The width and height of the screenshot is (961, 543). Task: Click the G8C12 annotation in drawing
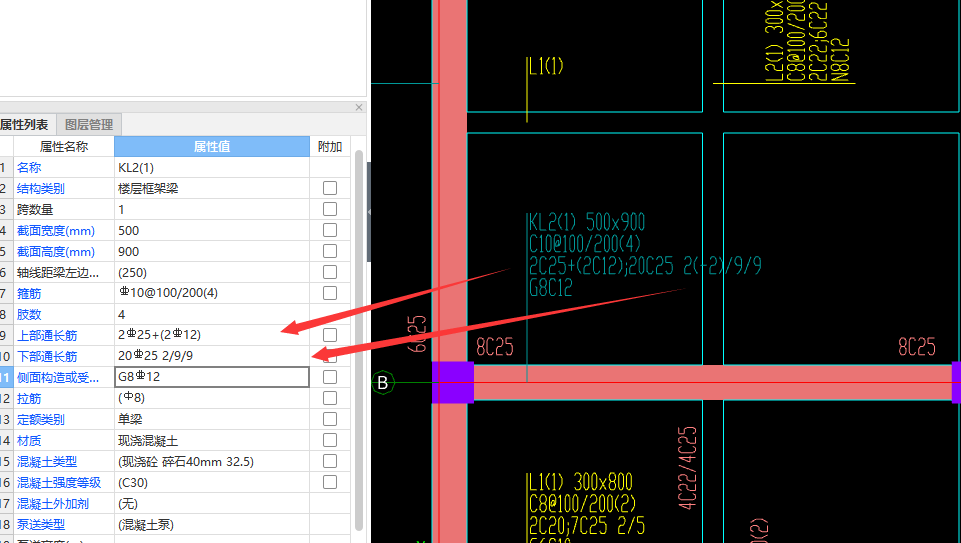(550, 287)
